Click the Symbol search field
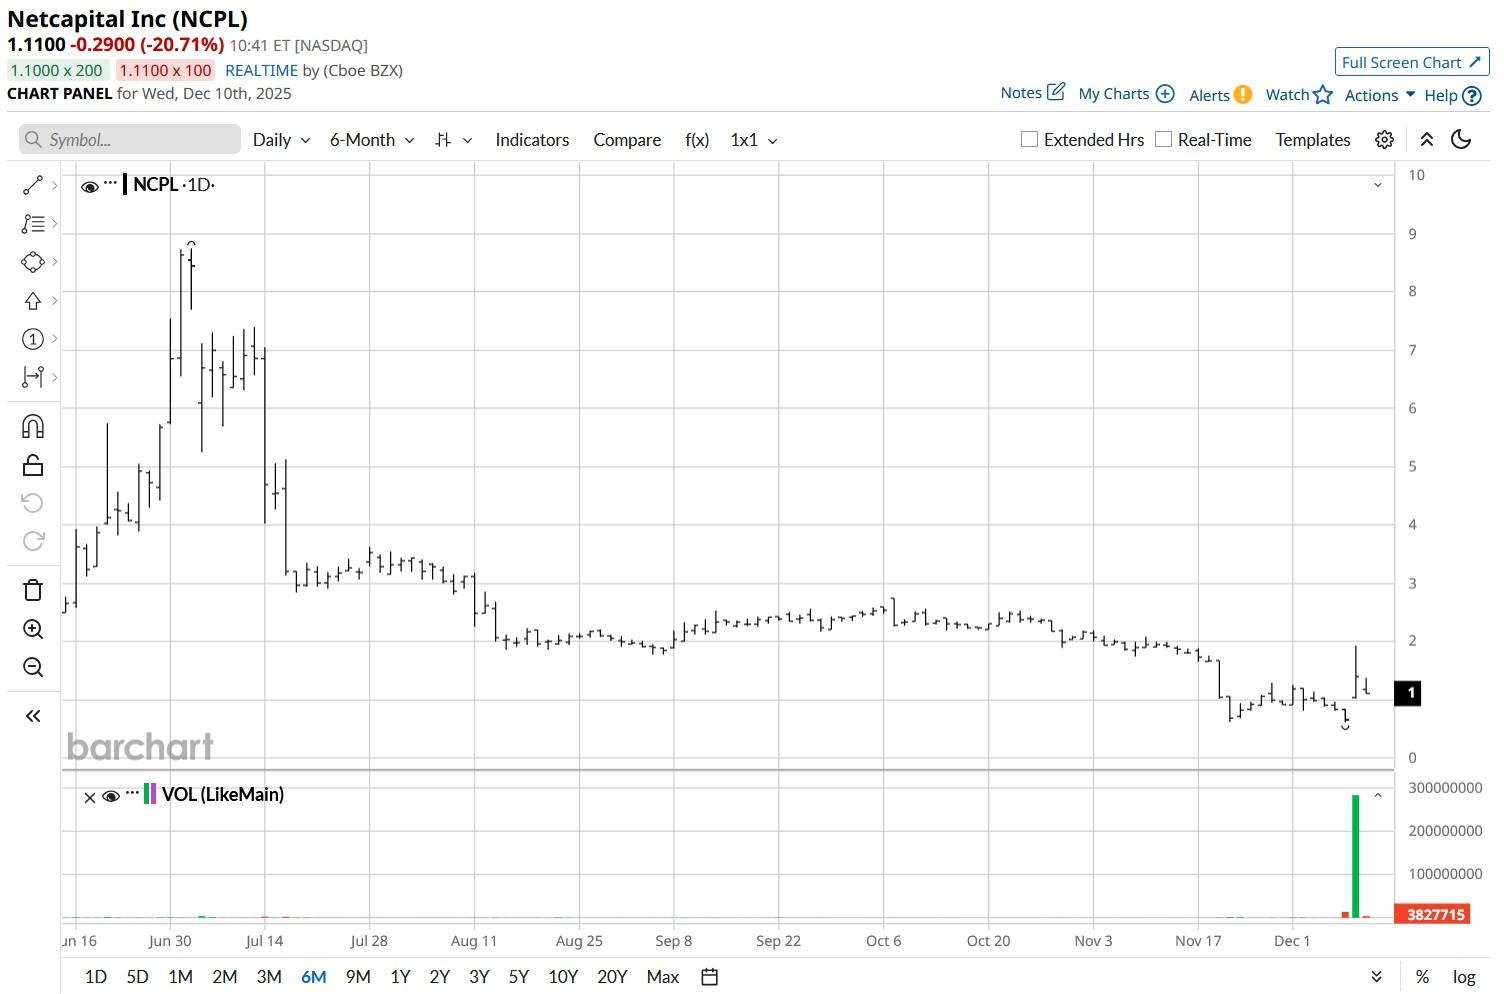The width and height of the screenshot is (1504, 994). (130, 139)
